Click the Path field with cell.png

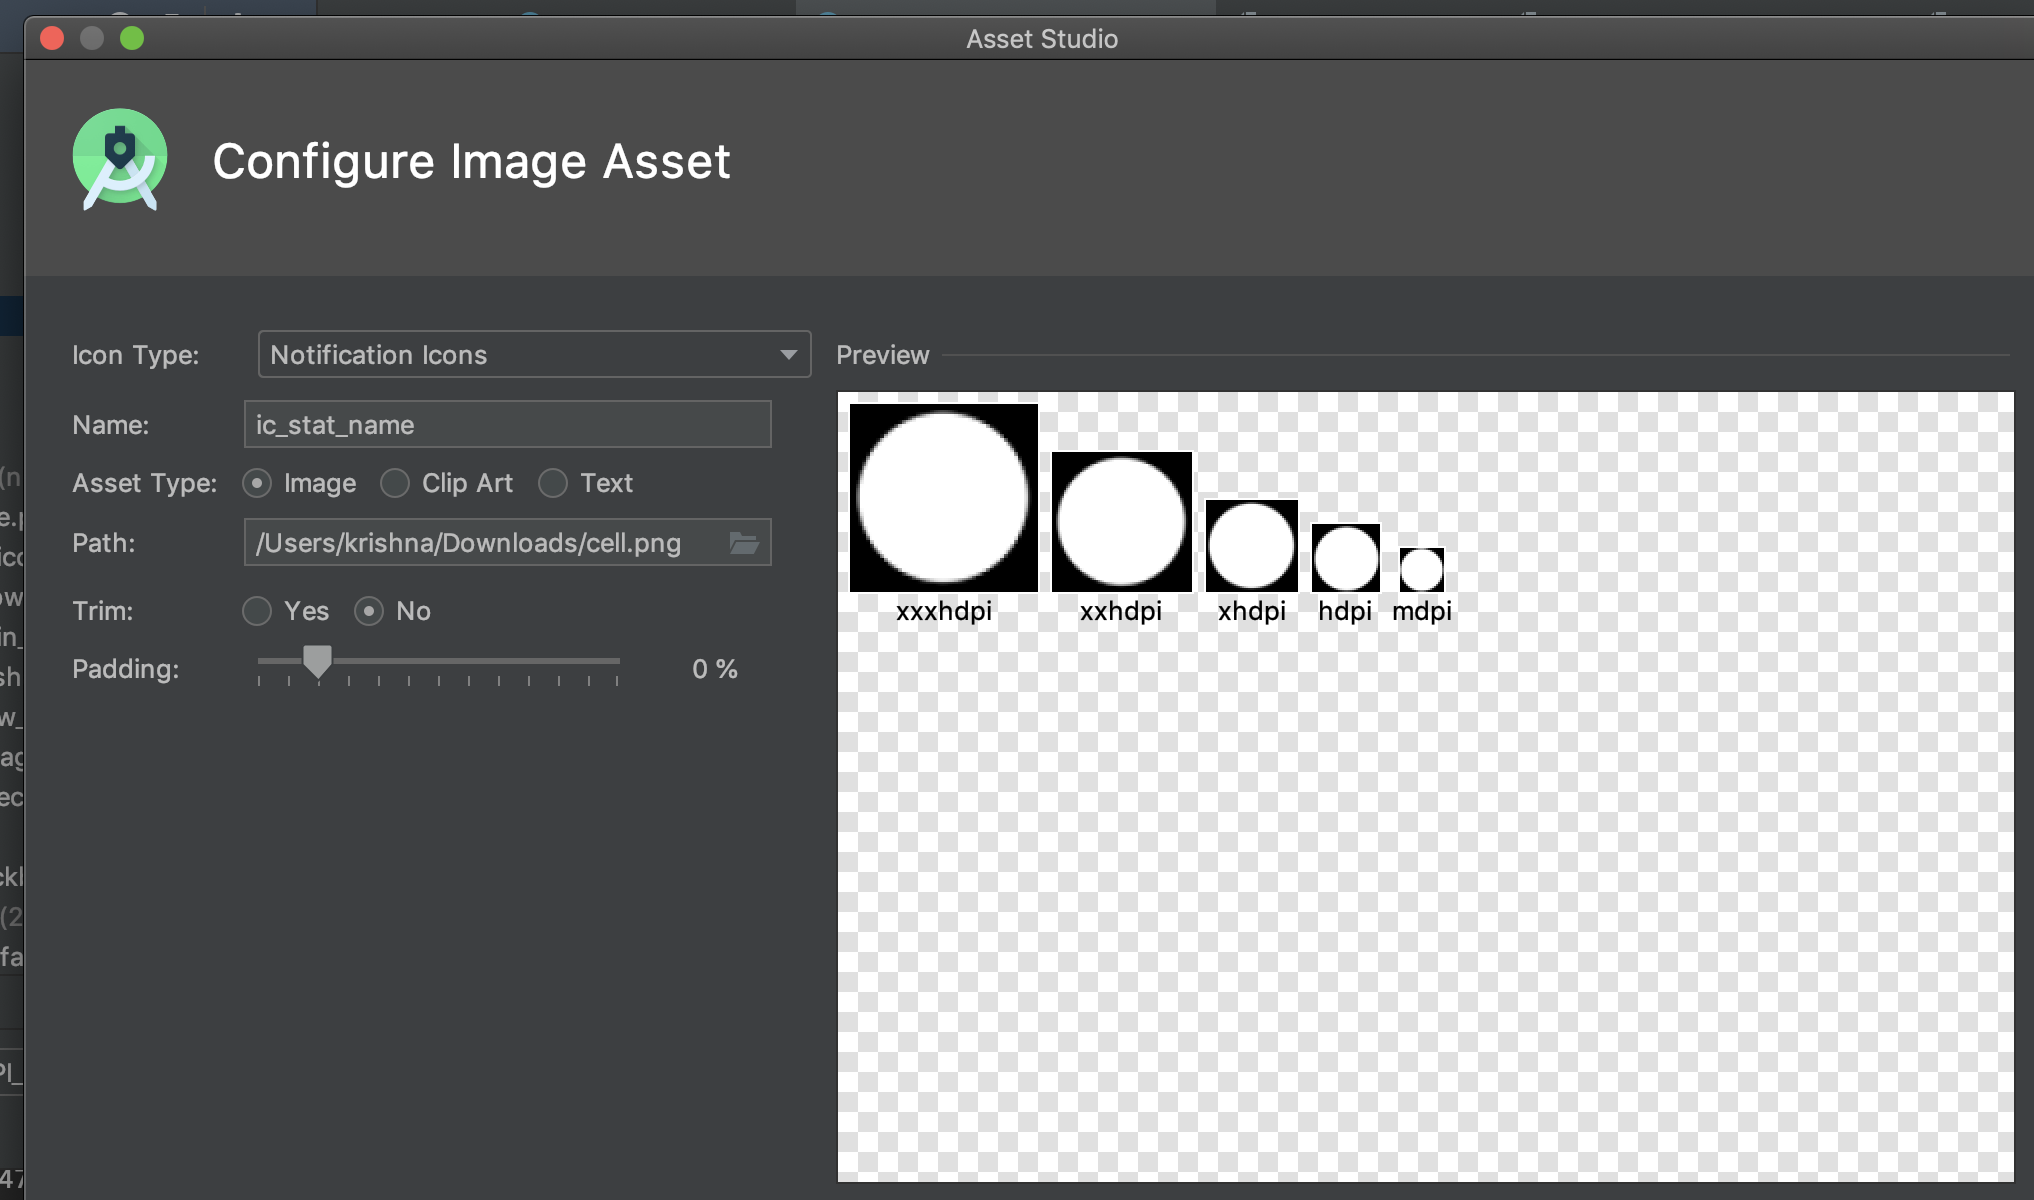click(x=507, y=542)
